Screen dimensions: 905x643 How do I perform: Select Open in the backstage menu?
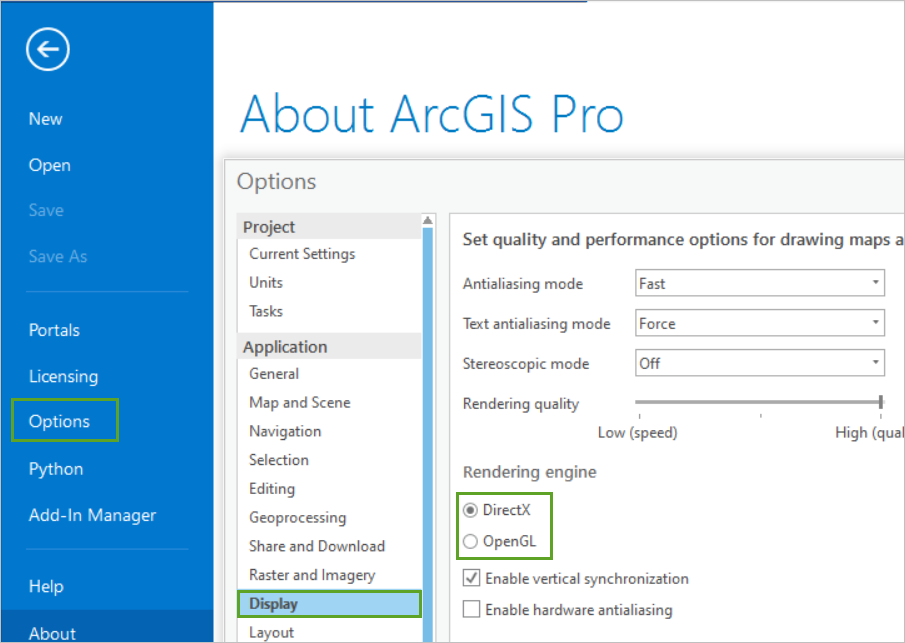(50, 165)
